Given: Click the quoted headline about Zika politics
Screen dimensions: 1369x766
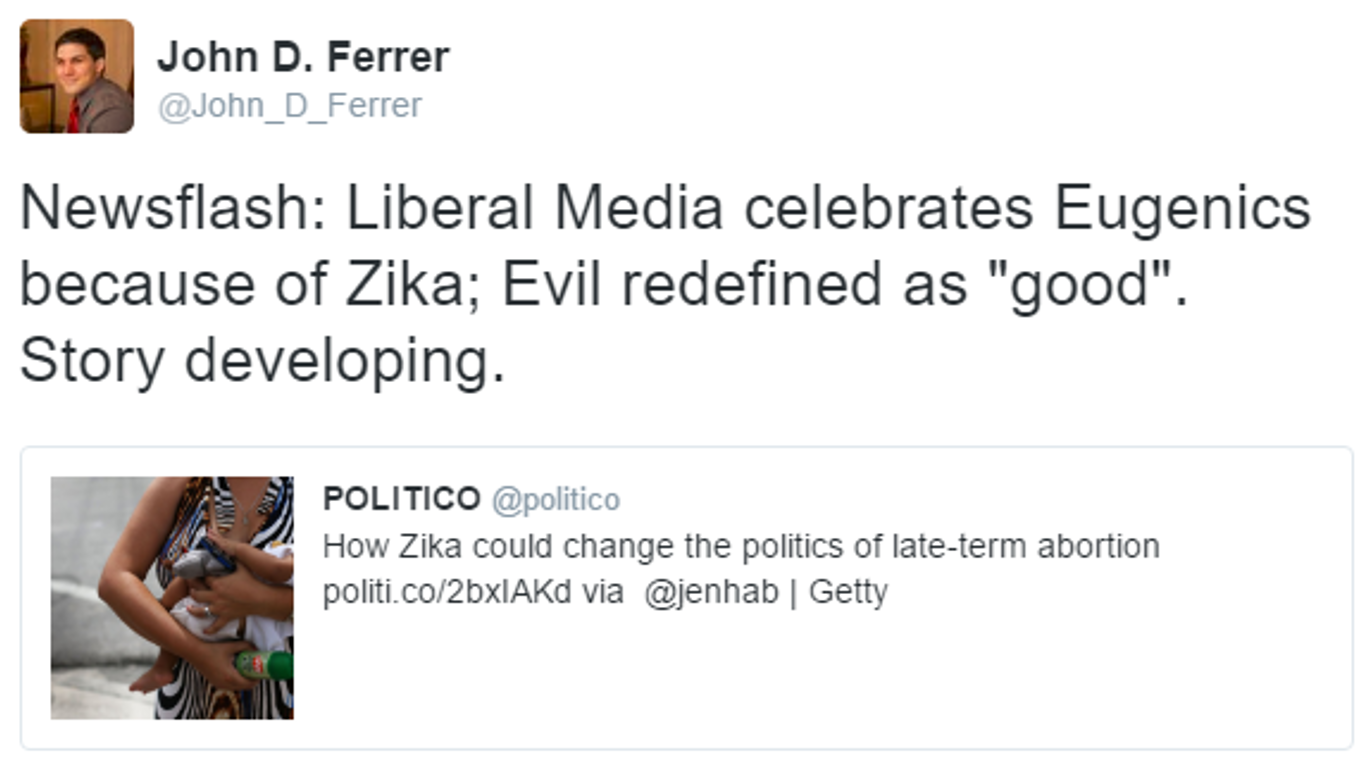Looking at the screenshot, I should (x=740, y=546).
